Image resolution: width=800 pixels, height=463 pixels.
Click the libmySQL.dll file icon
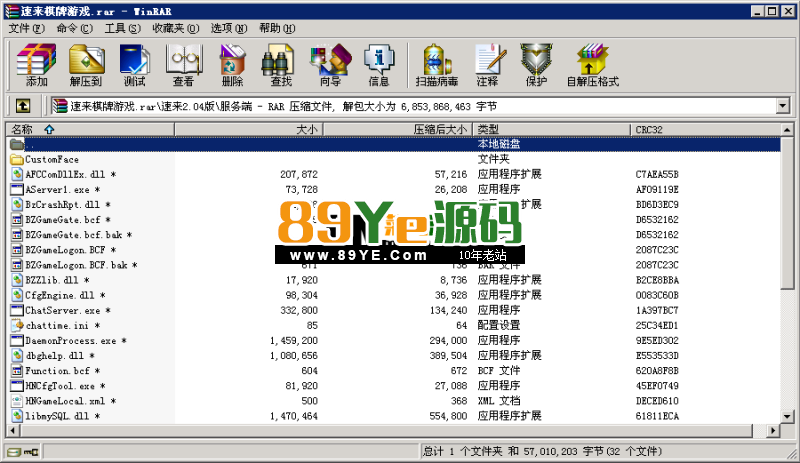pos(17,416)
